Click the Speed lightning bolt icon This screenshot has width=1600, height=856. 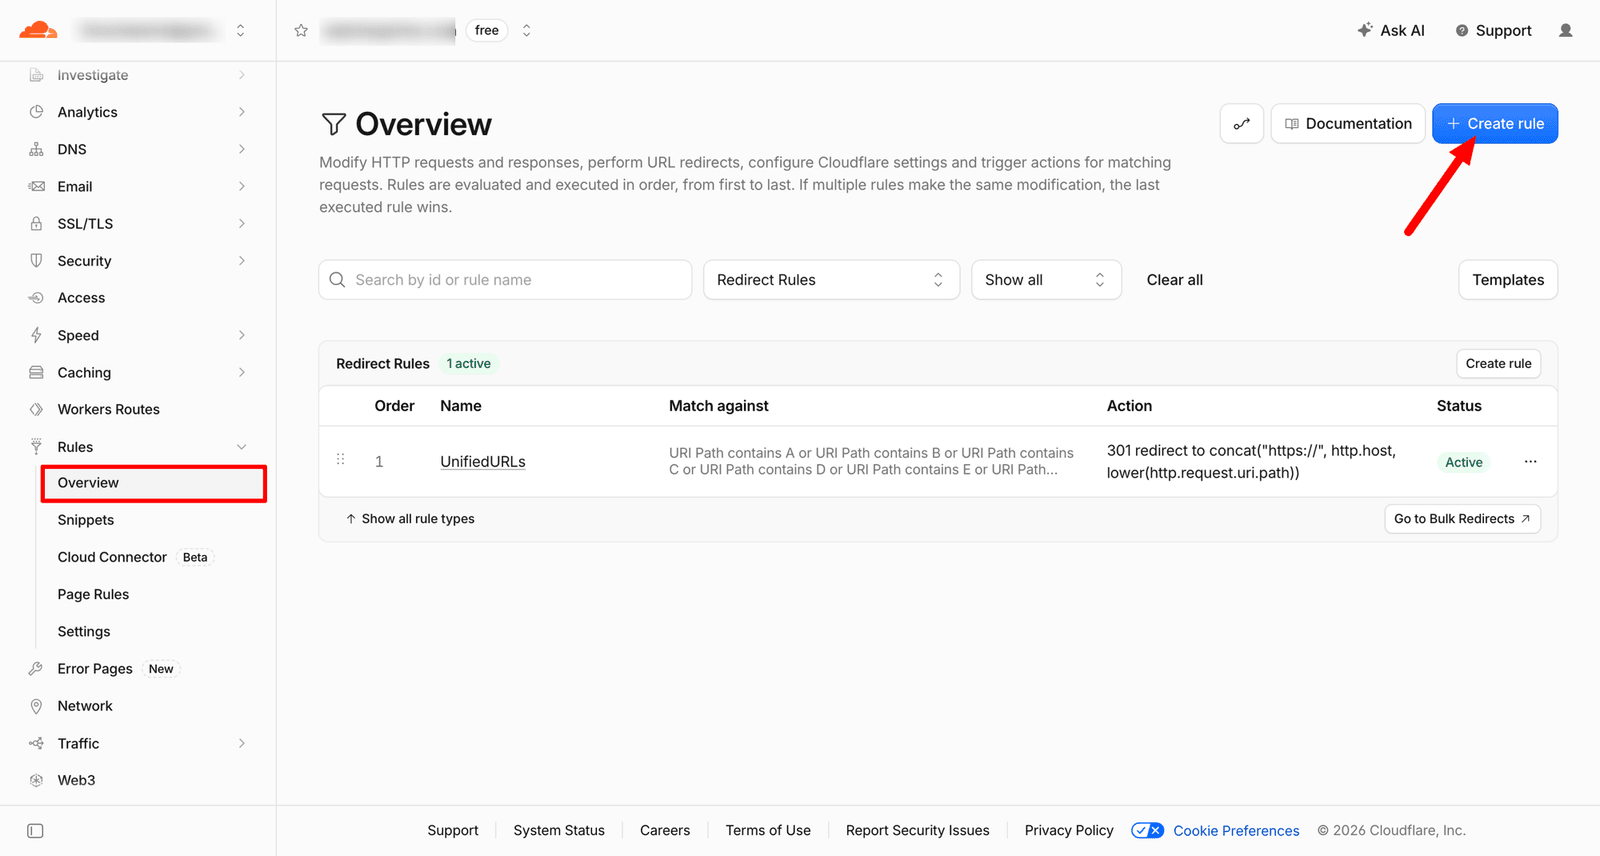coord(36,335)
